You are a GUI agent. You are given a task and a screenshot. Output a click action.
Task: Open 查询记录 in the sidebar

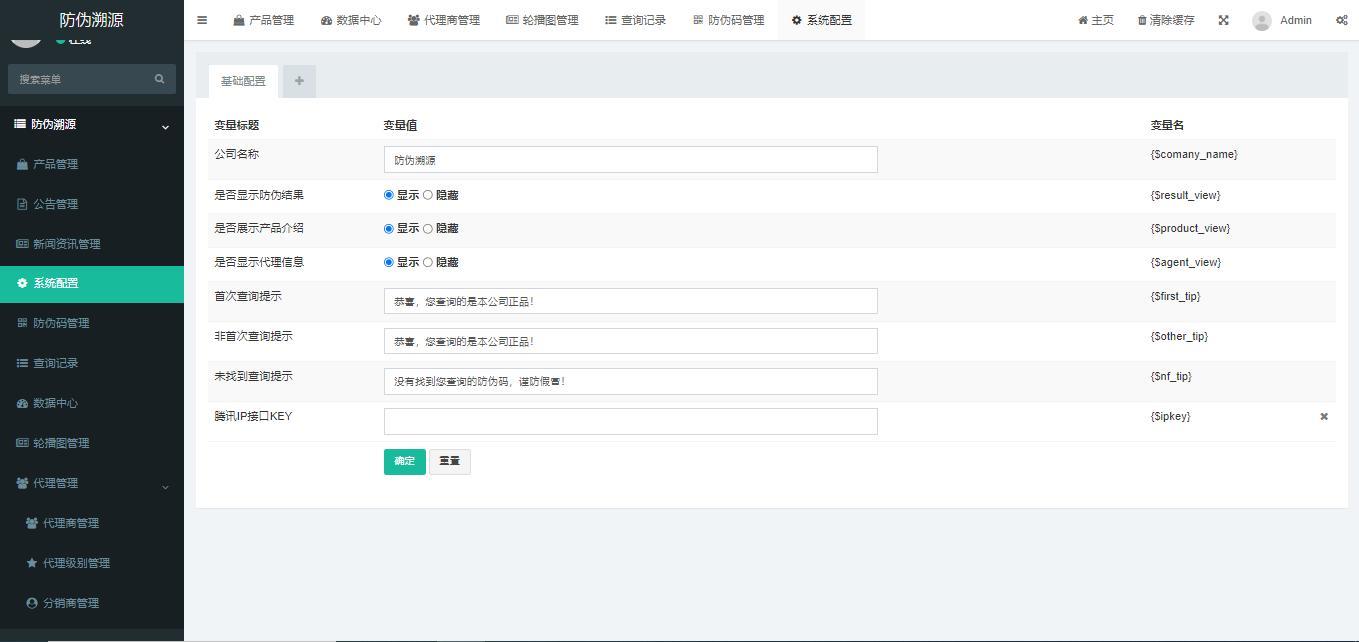click(92, 363)
